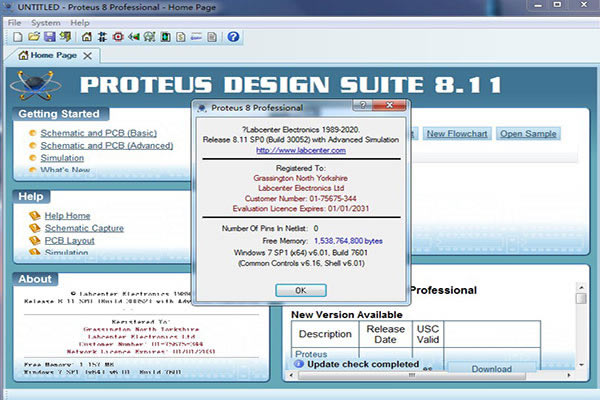
Task: Click the 'USC Valid' table header
Action: coord(428,334)
